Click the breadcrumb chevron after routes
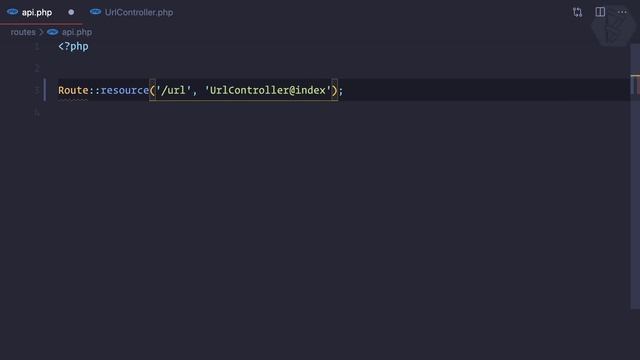The image size is (640, 360). pos(41,32)
